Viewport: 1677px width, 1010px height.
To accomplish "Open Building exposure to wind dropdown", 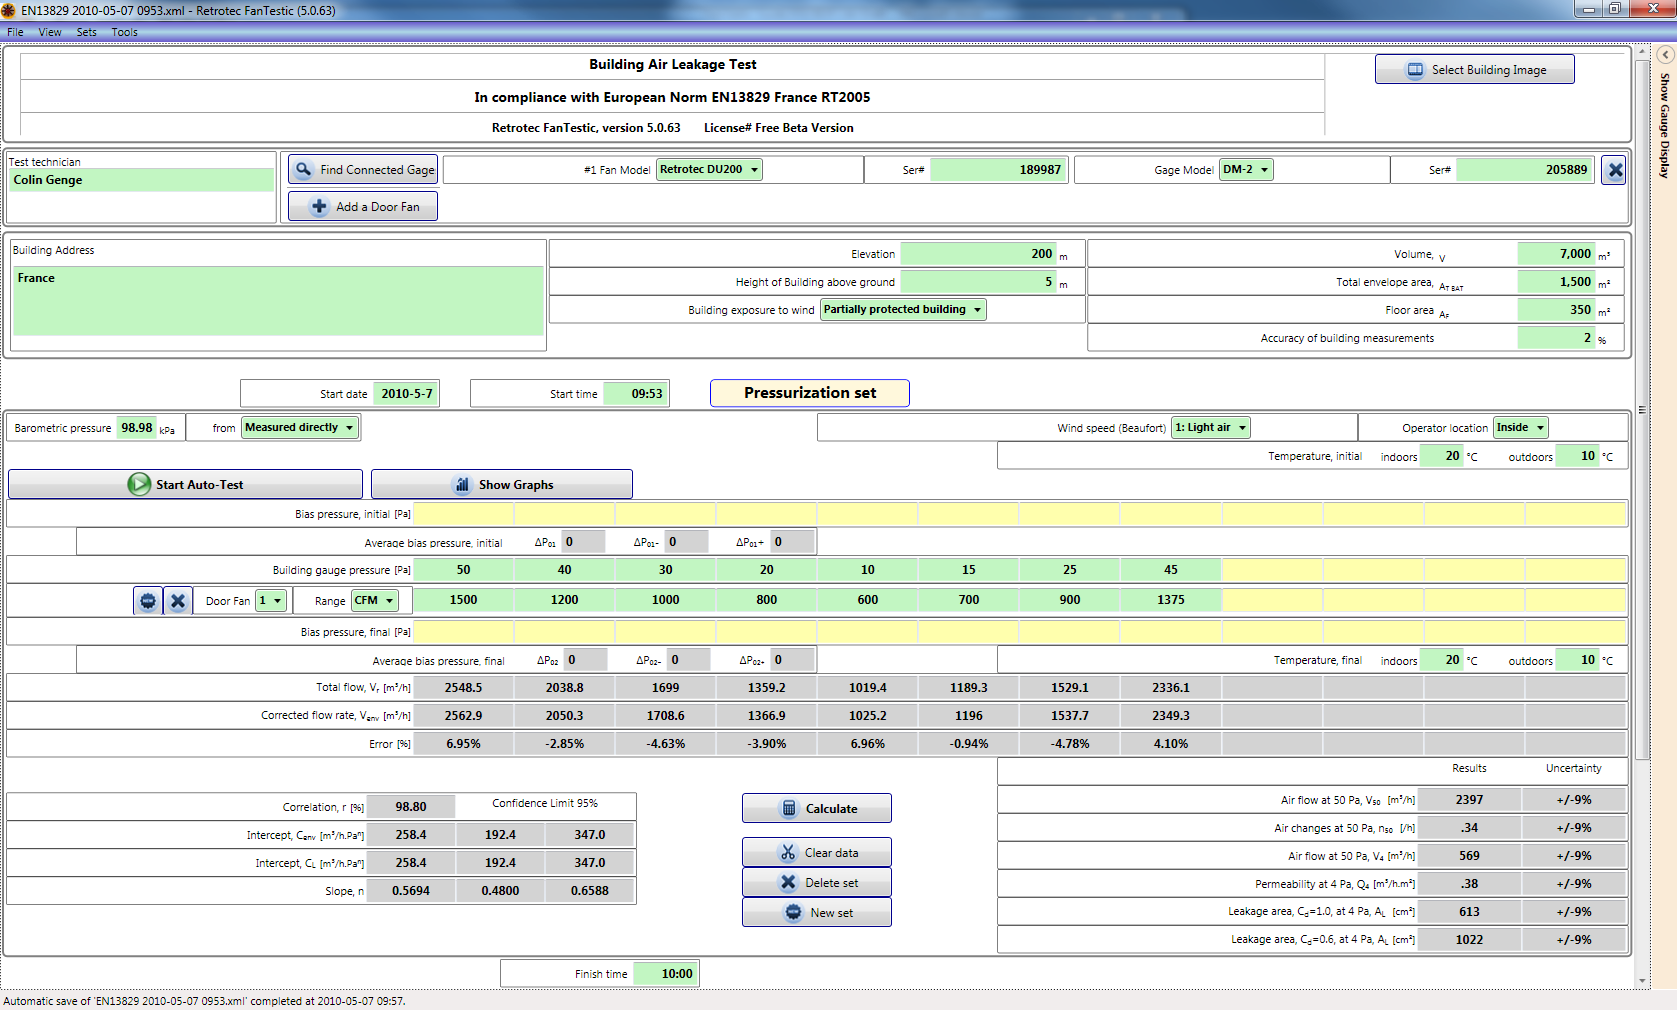I will point(903,310).
